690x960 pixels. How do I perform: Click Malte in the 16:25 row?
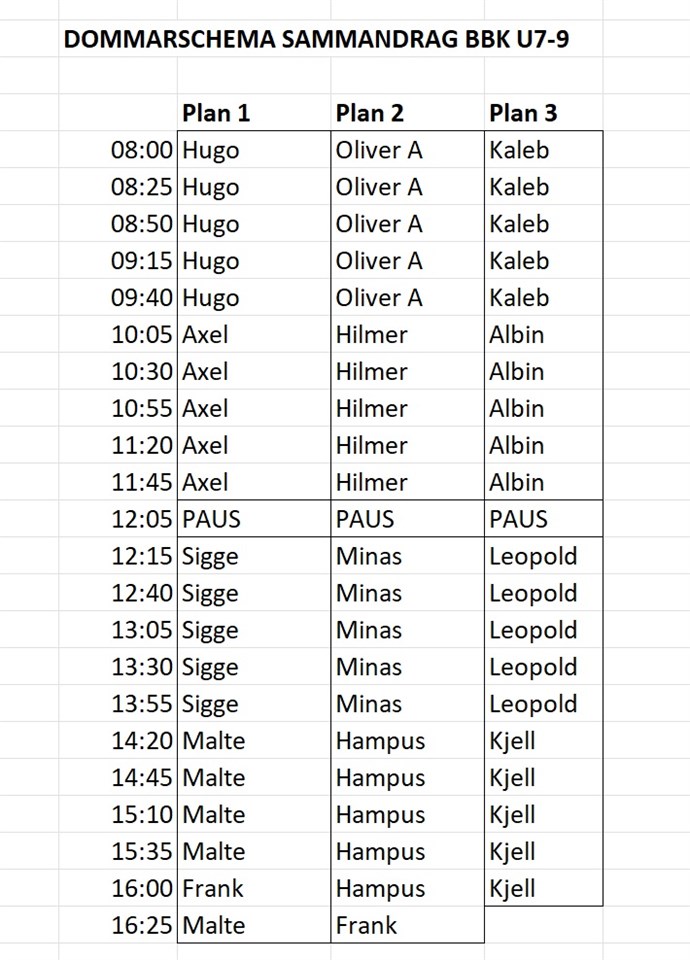click(214, 925)
